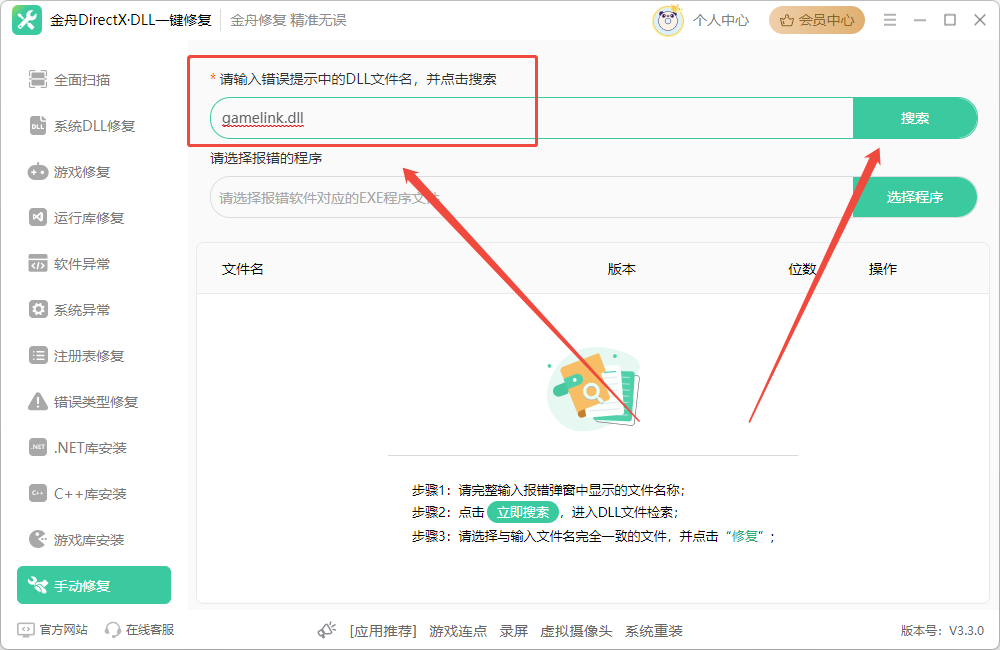This screenshot has width=1000, height=650.
Task: Open 个人中心 personal center
Action: coord(721,20)
